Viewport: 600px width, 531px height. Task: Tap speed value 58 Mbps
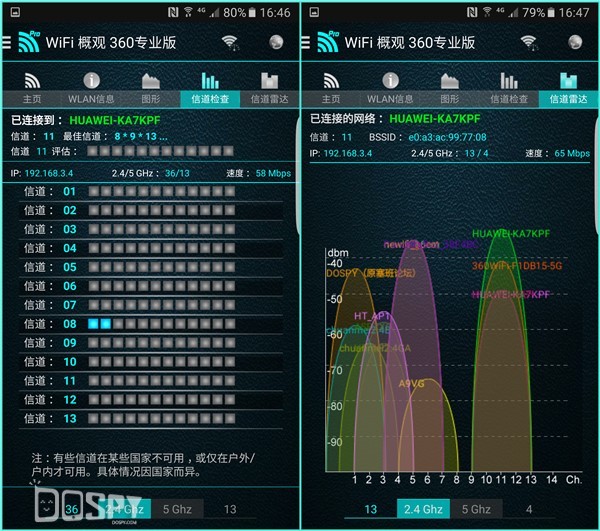pos(273,173)
